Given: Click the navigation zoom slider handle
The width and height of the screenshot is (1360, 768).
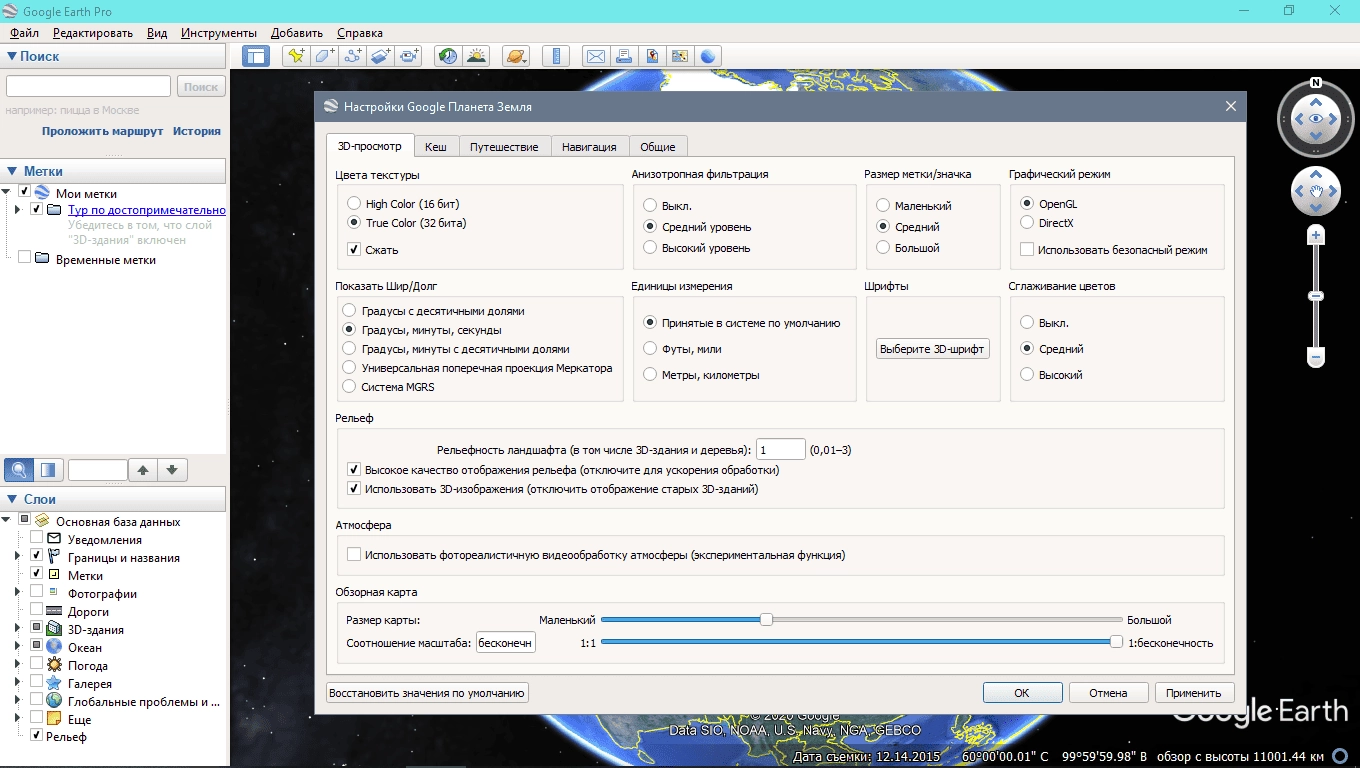Looking at the screenshot, I should pyautogui.click(x=1316, y=296).
